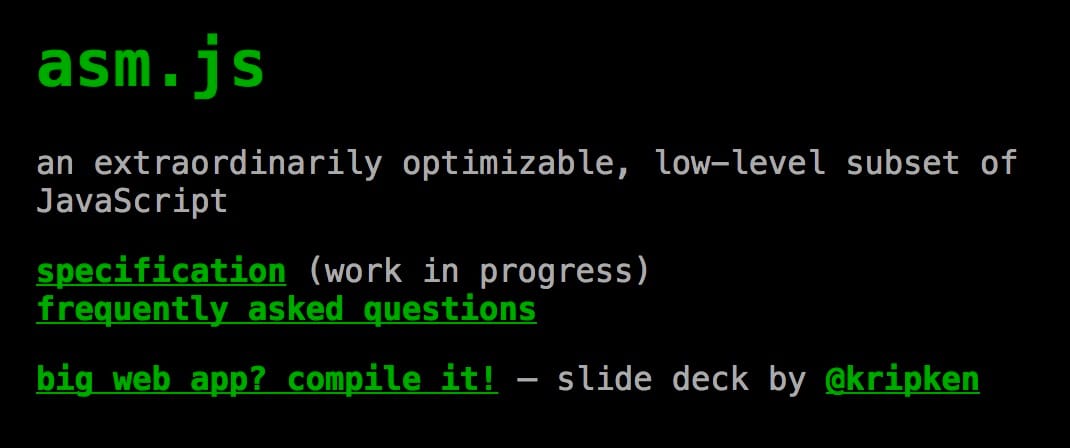Open the frequently asked questions link
The image size is (1070, 448).
tap(287, 310)
